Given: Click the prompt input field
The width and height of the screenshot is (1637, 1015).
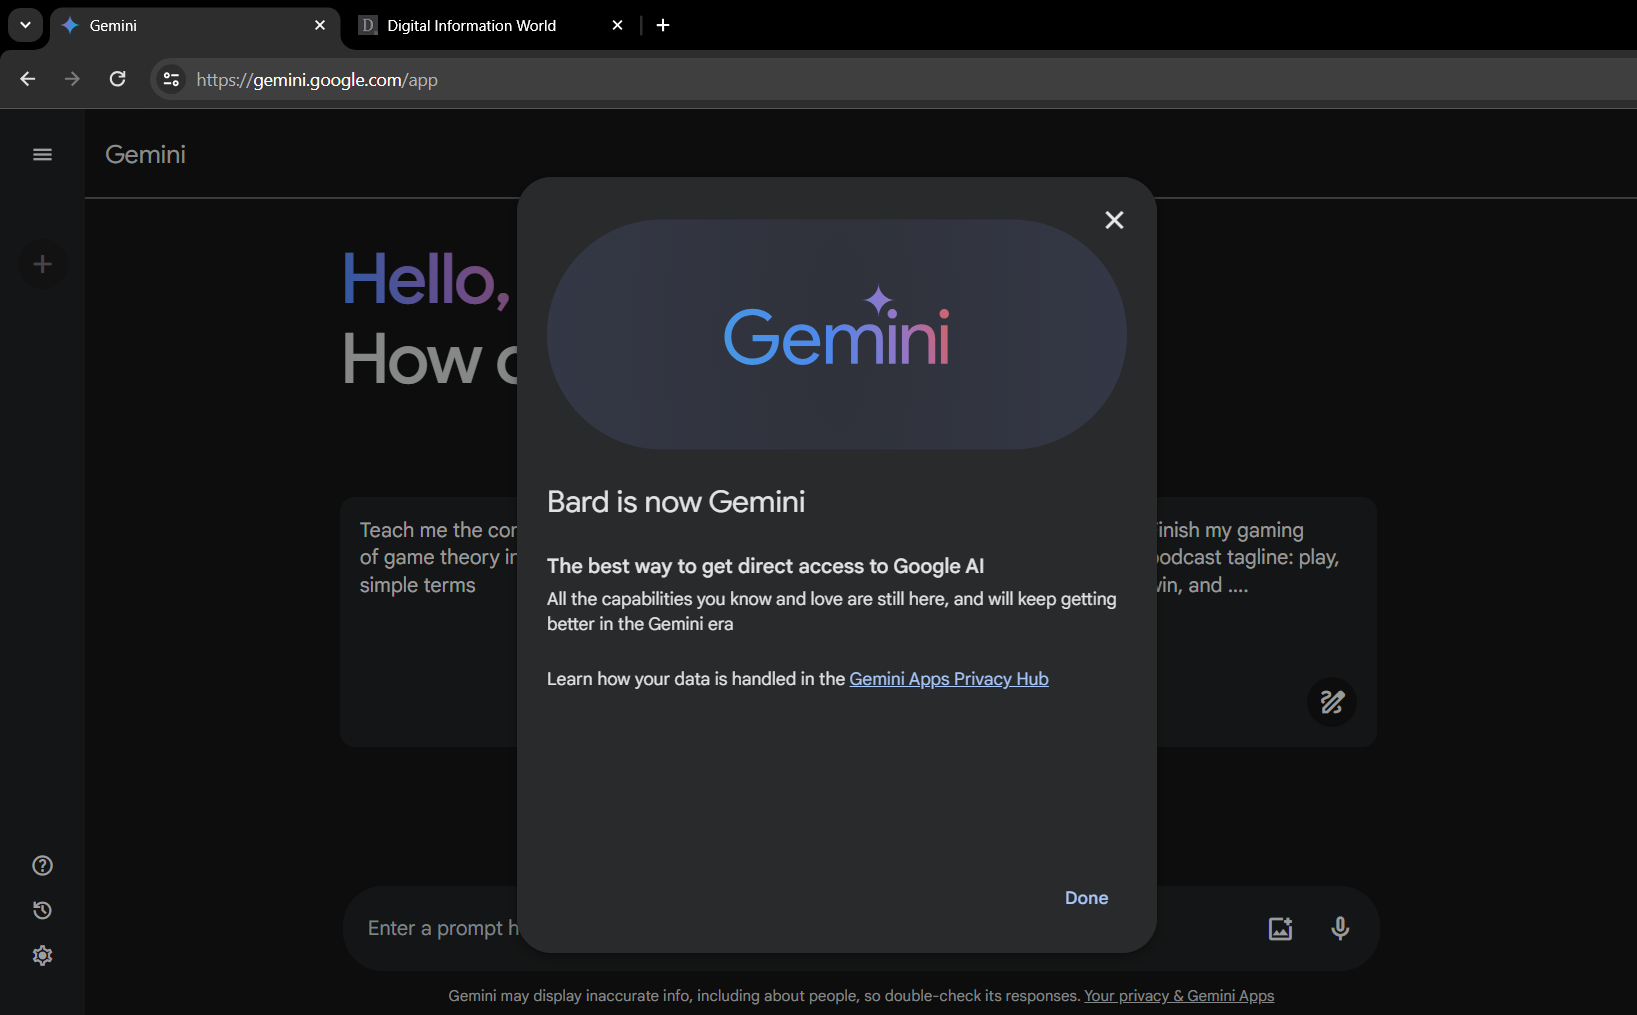Looking at the screenshot, I should click(861, 929).
